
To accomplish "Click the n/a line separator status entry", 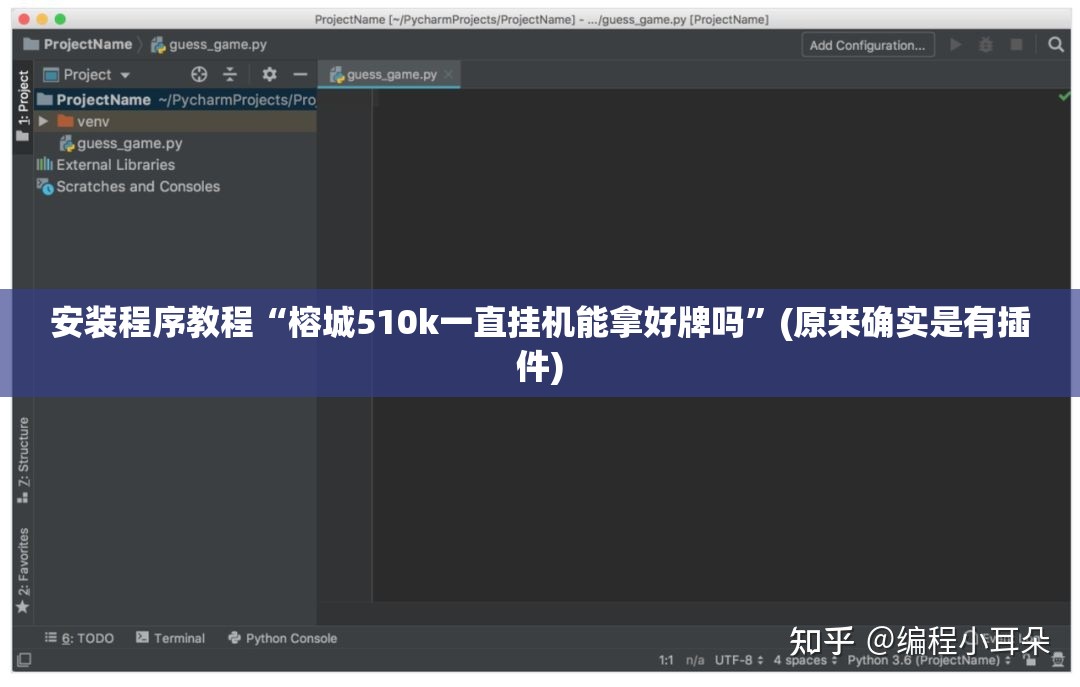I will point(695,660).
